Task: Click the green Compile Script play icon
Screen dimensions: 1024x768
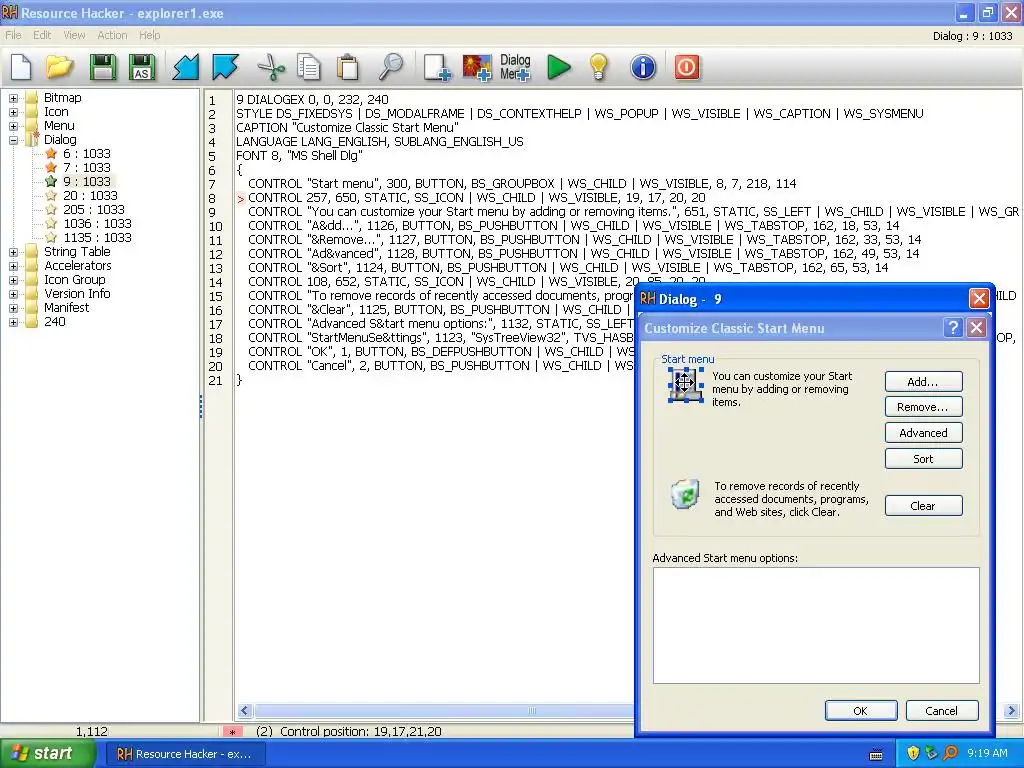Action: click(x=558, y=67)
